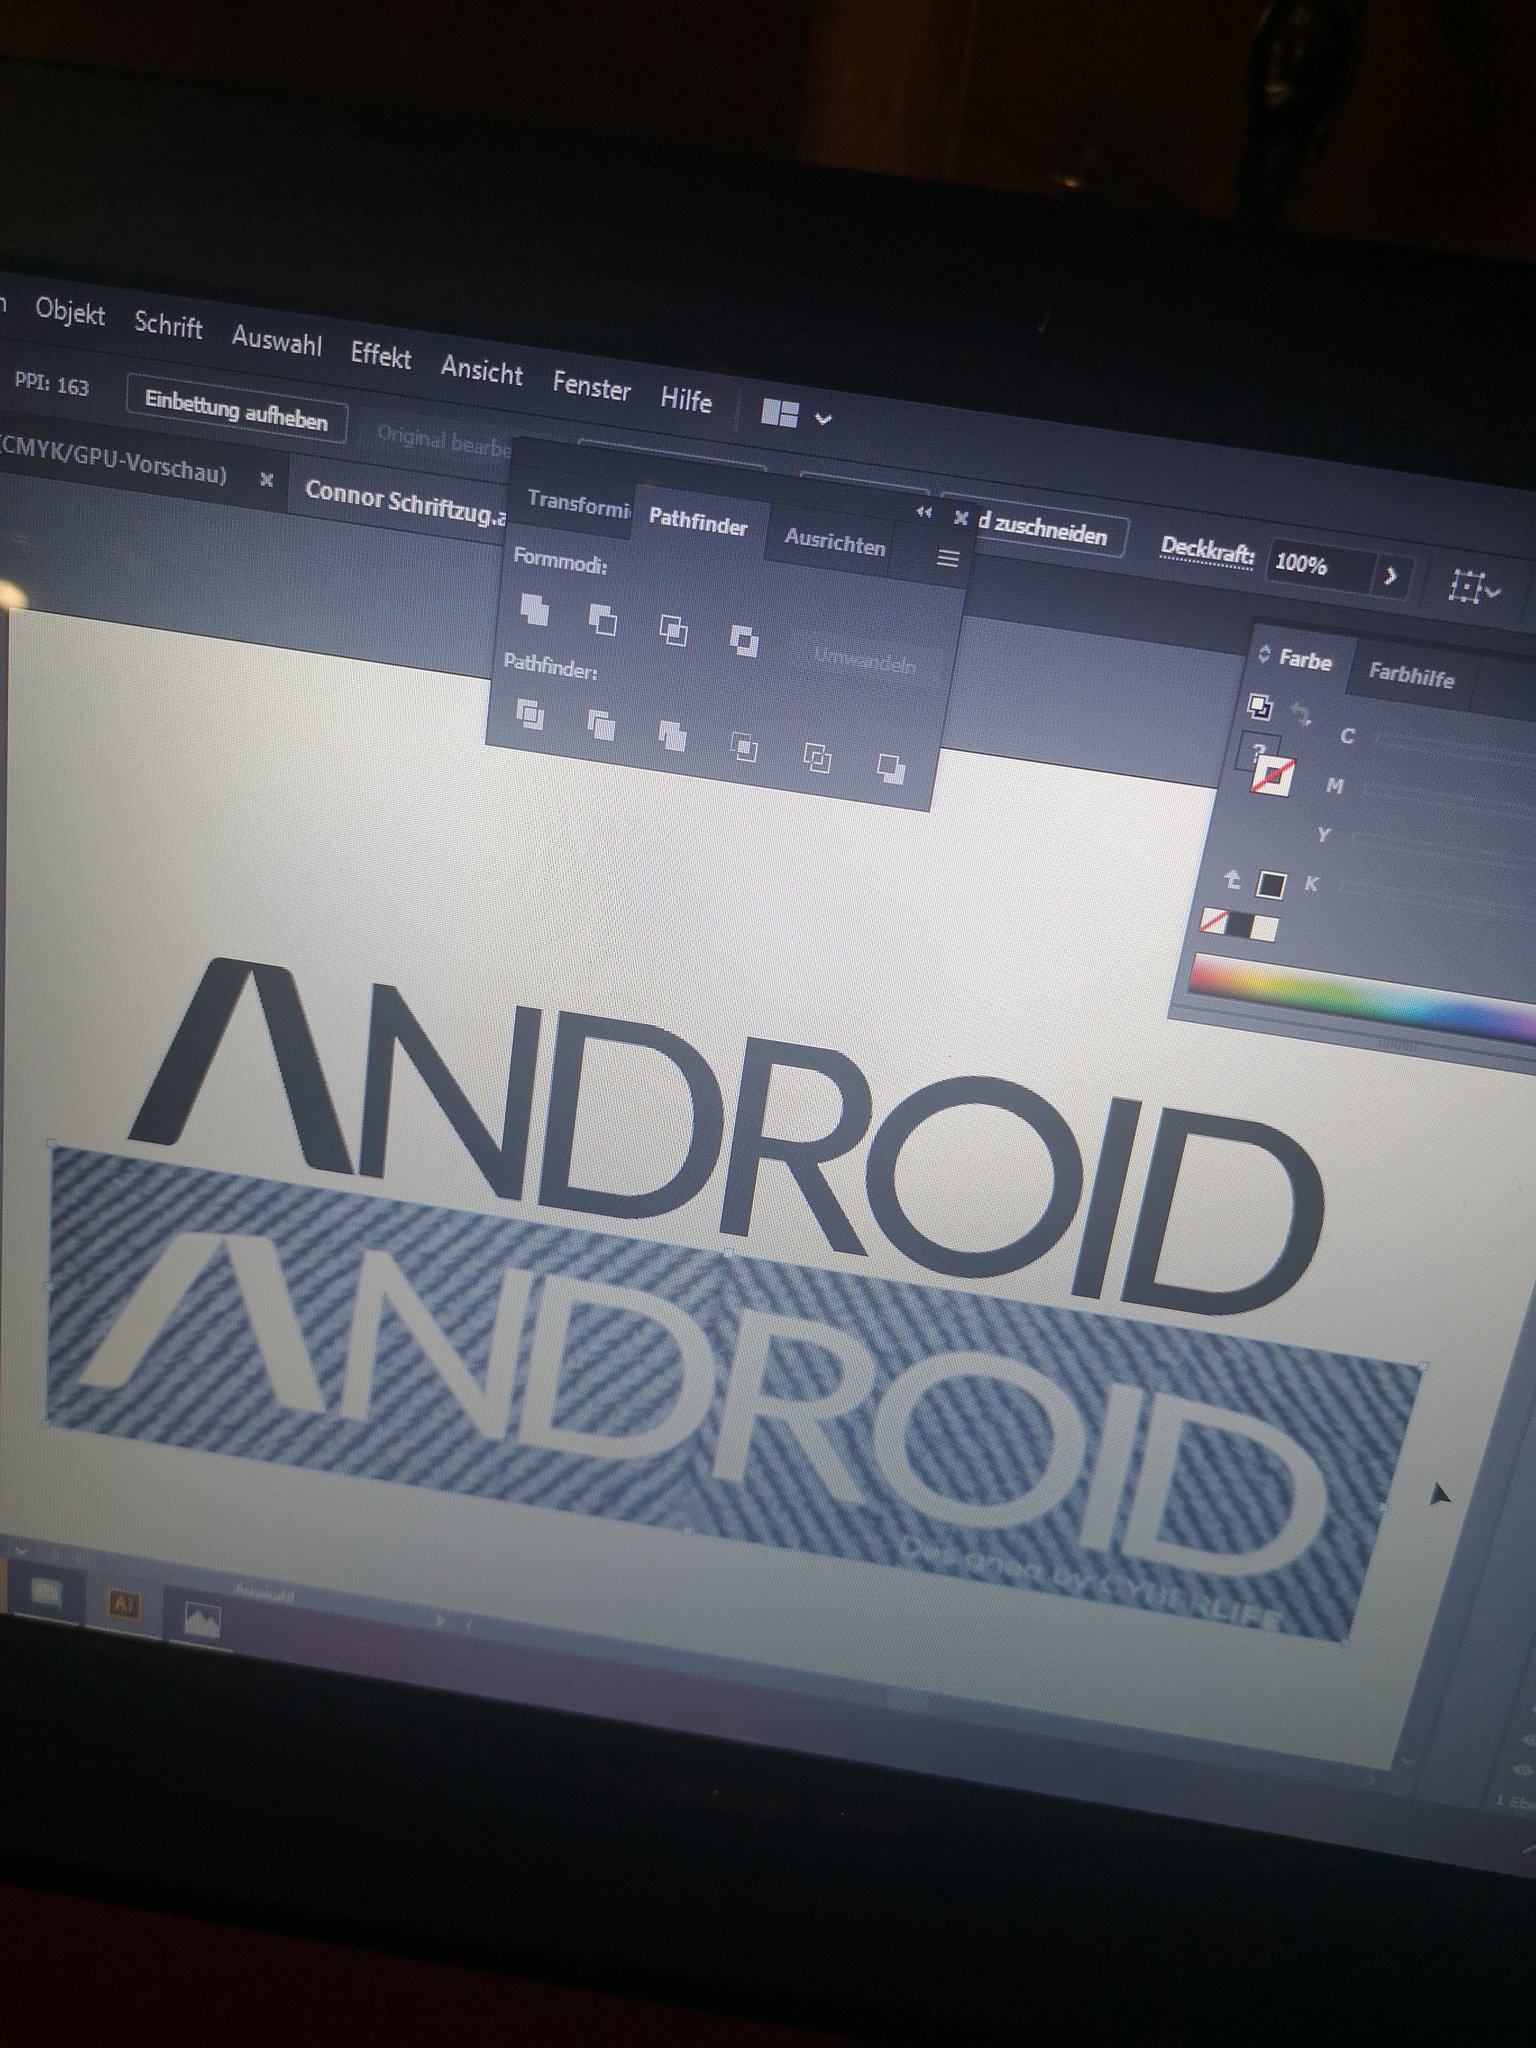Click the Trim pathfinder icon
The height and width of the screenshot is (2048, 1536).
[600, 724]
